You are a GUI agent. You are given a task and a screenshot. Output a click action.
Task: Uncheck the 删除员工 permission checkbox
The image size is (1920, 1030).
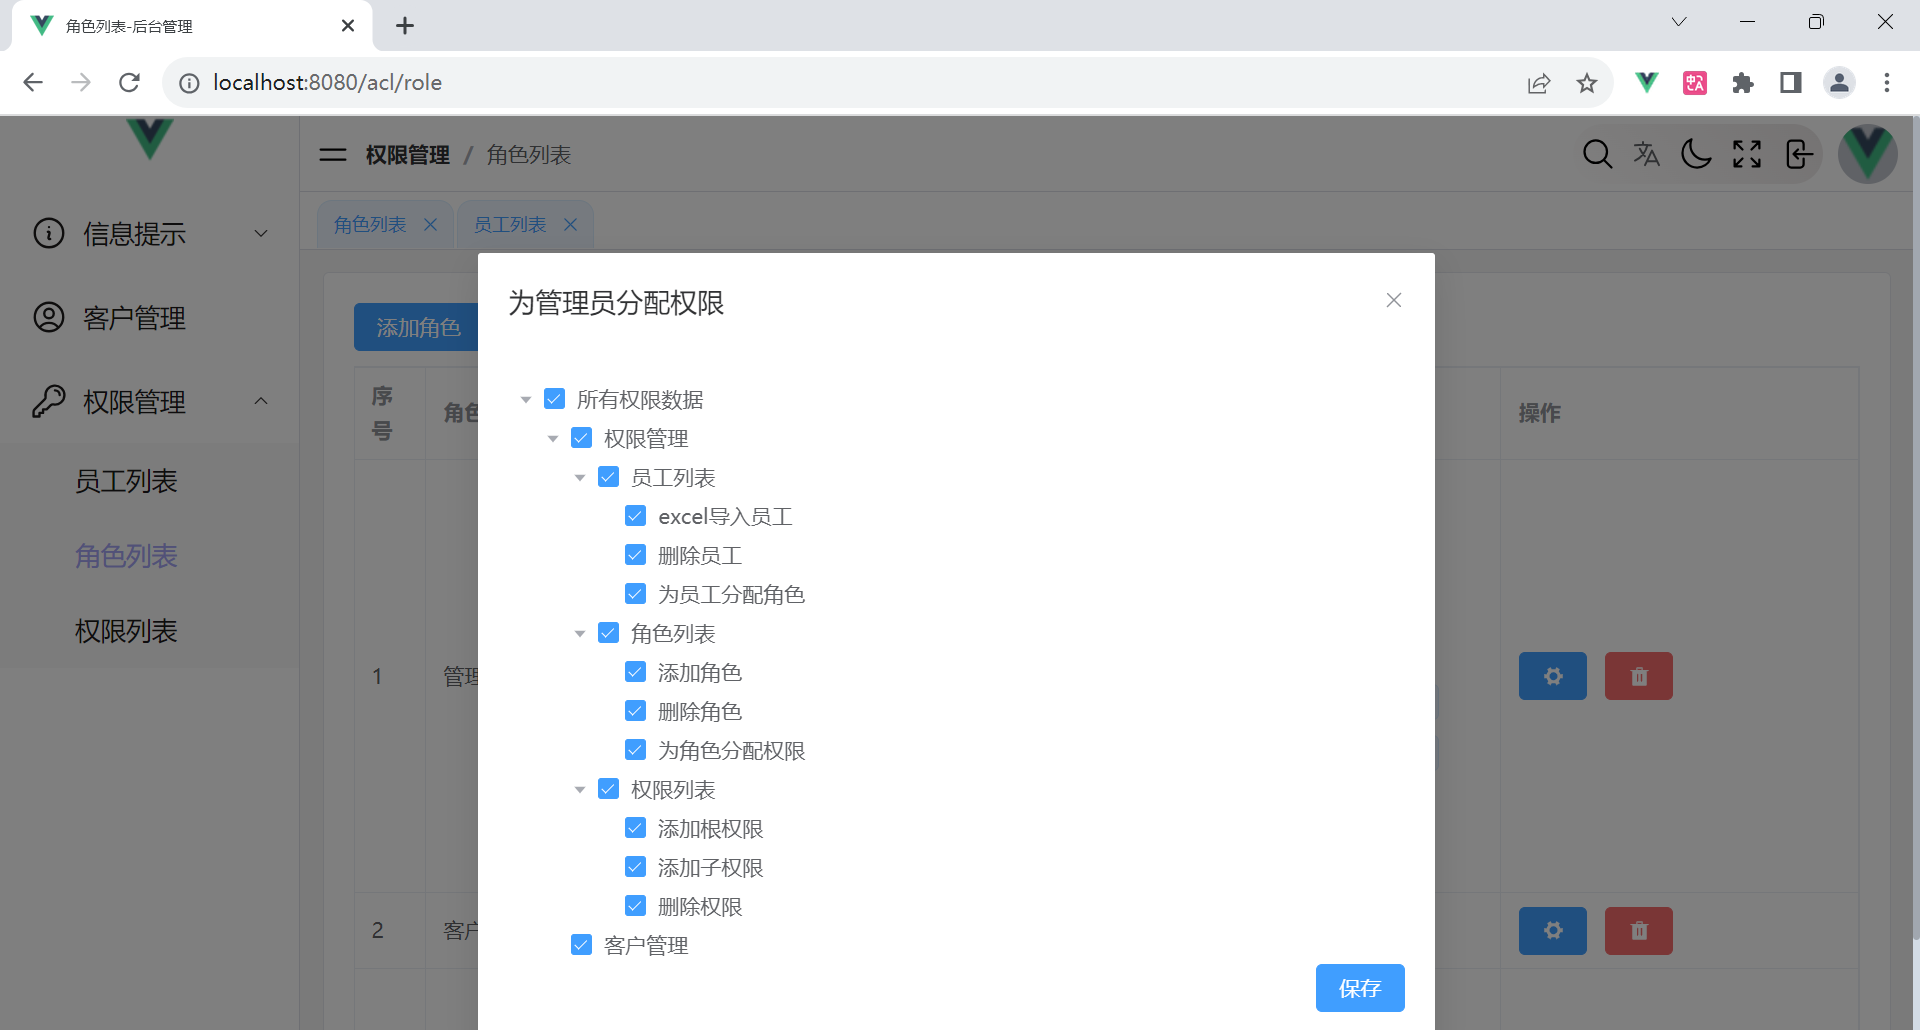point(635,555)
